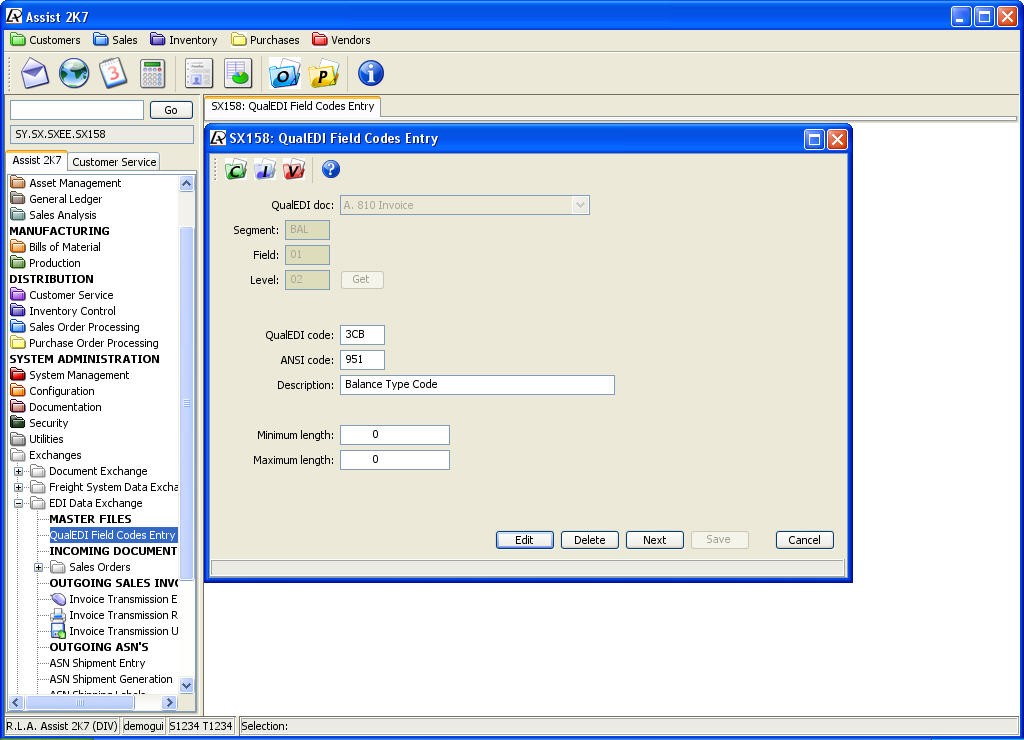Select the Assist 2K7 sidebar tab
This screenshot has height=740, width=1024.
click(x=37, y=160)
